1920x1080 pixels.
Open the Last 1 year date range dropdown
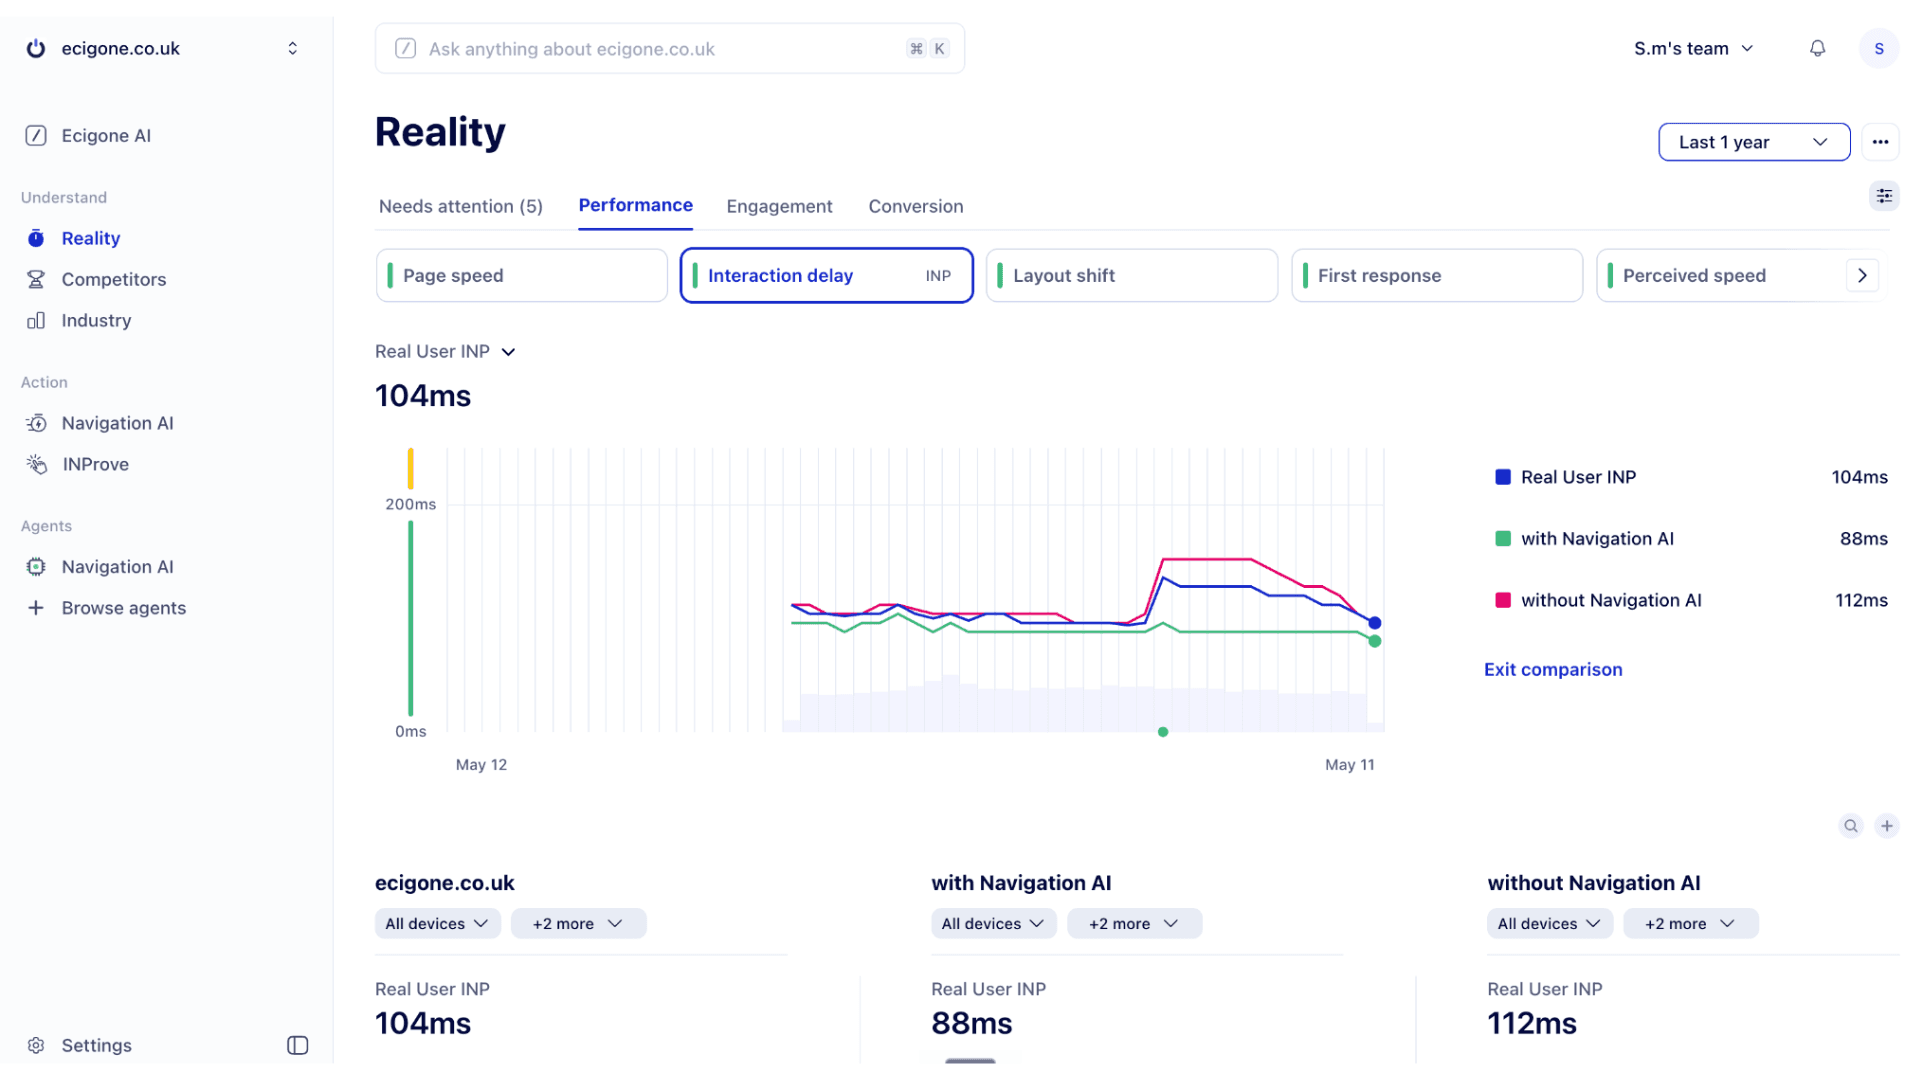click(x=1753, y=142)
